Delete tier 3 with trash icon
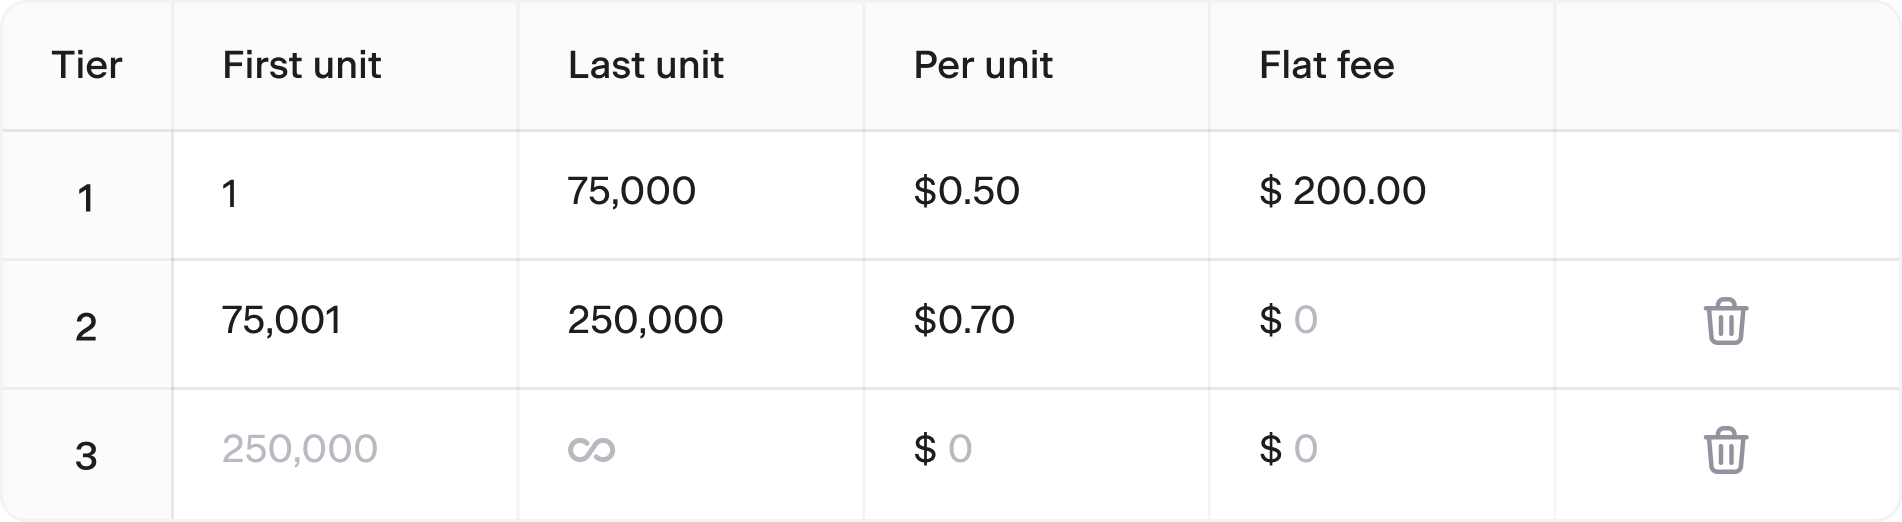1902x522 pixels. coord(1725,451)
